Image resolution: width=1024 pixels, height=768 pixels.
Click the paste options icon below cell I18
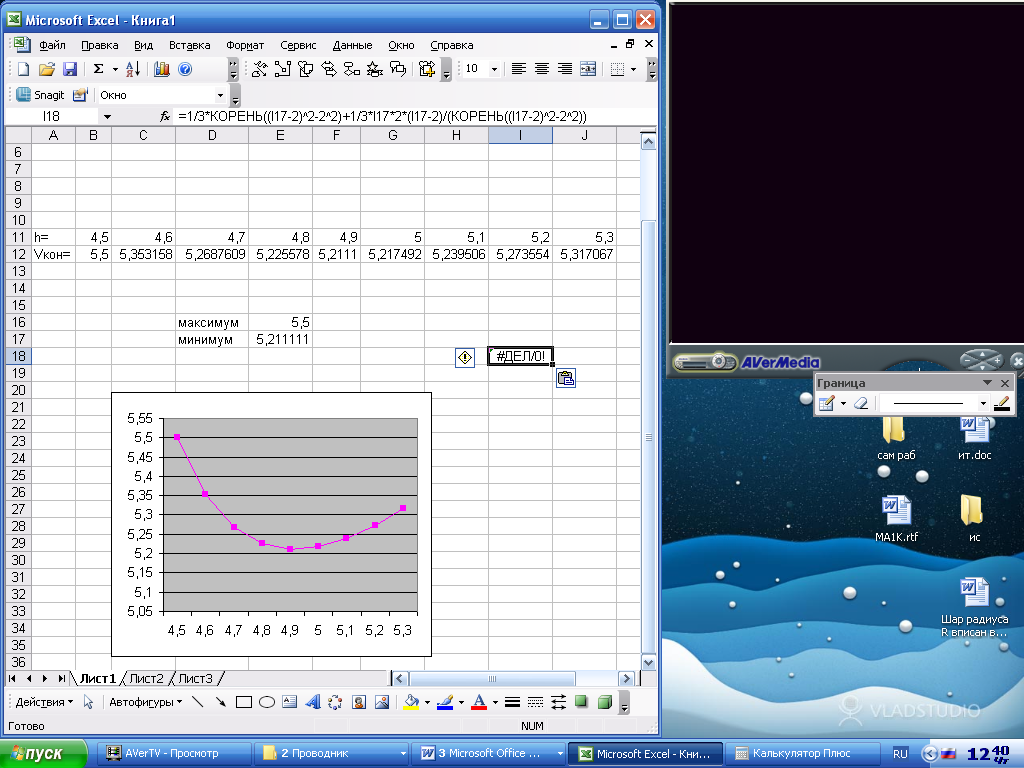(x=565, y=378)
